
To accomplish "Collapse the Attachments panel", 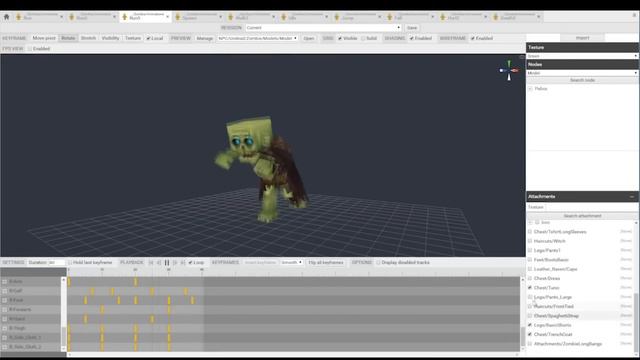I will pyautogui.click(x=632, y=197).
